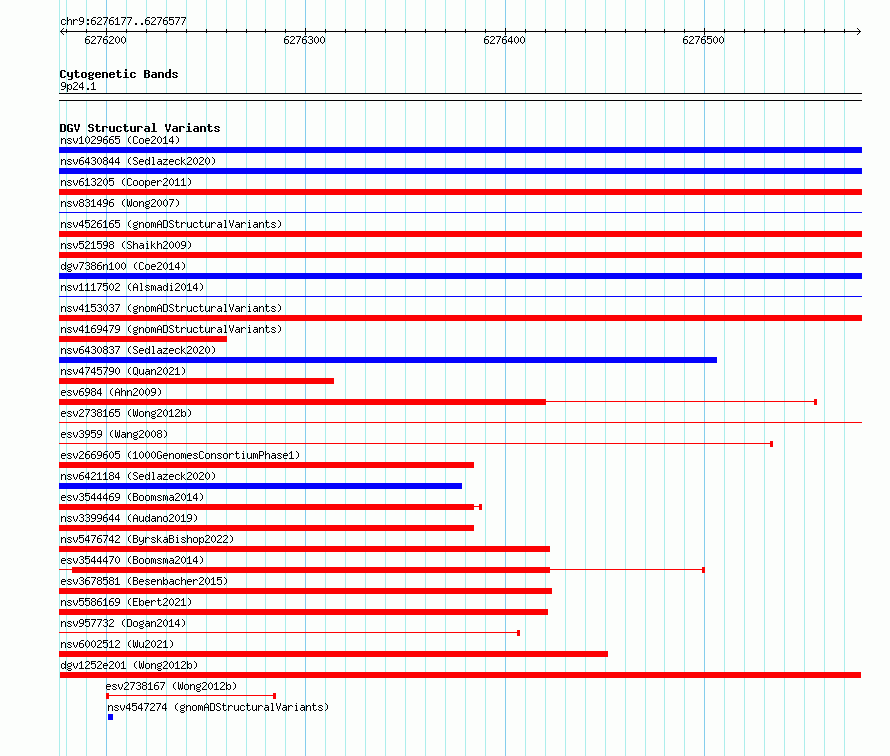Open nsv4526165 (gnomADStructuralVariants) label
The image size is (890, 756).
171,224
